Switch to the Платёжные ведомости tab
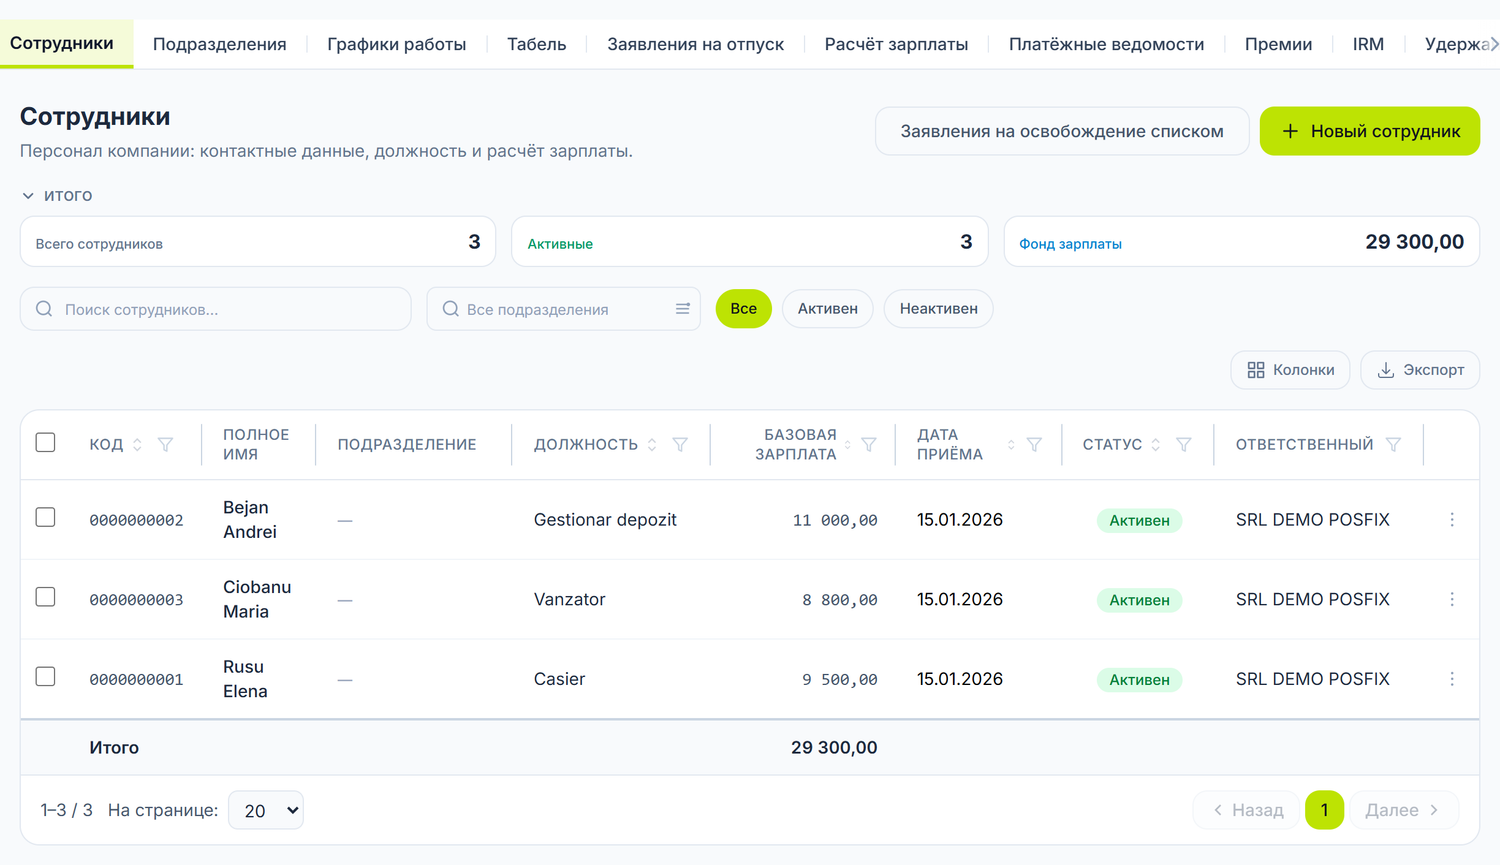Viewport: 1500px width, 865px height. (1106, 44)
